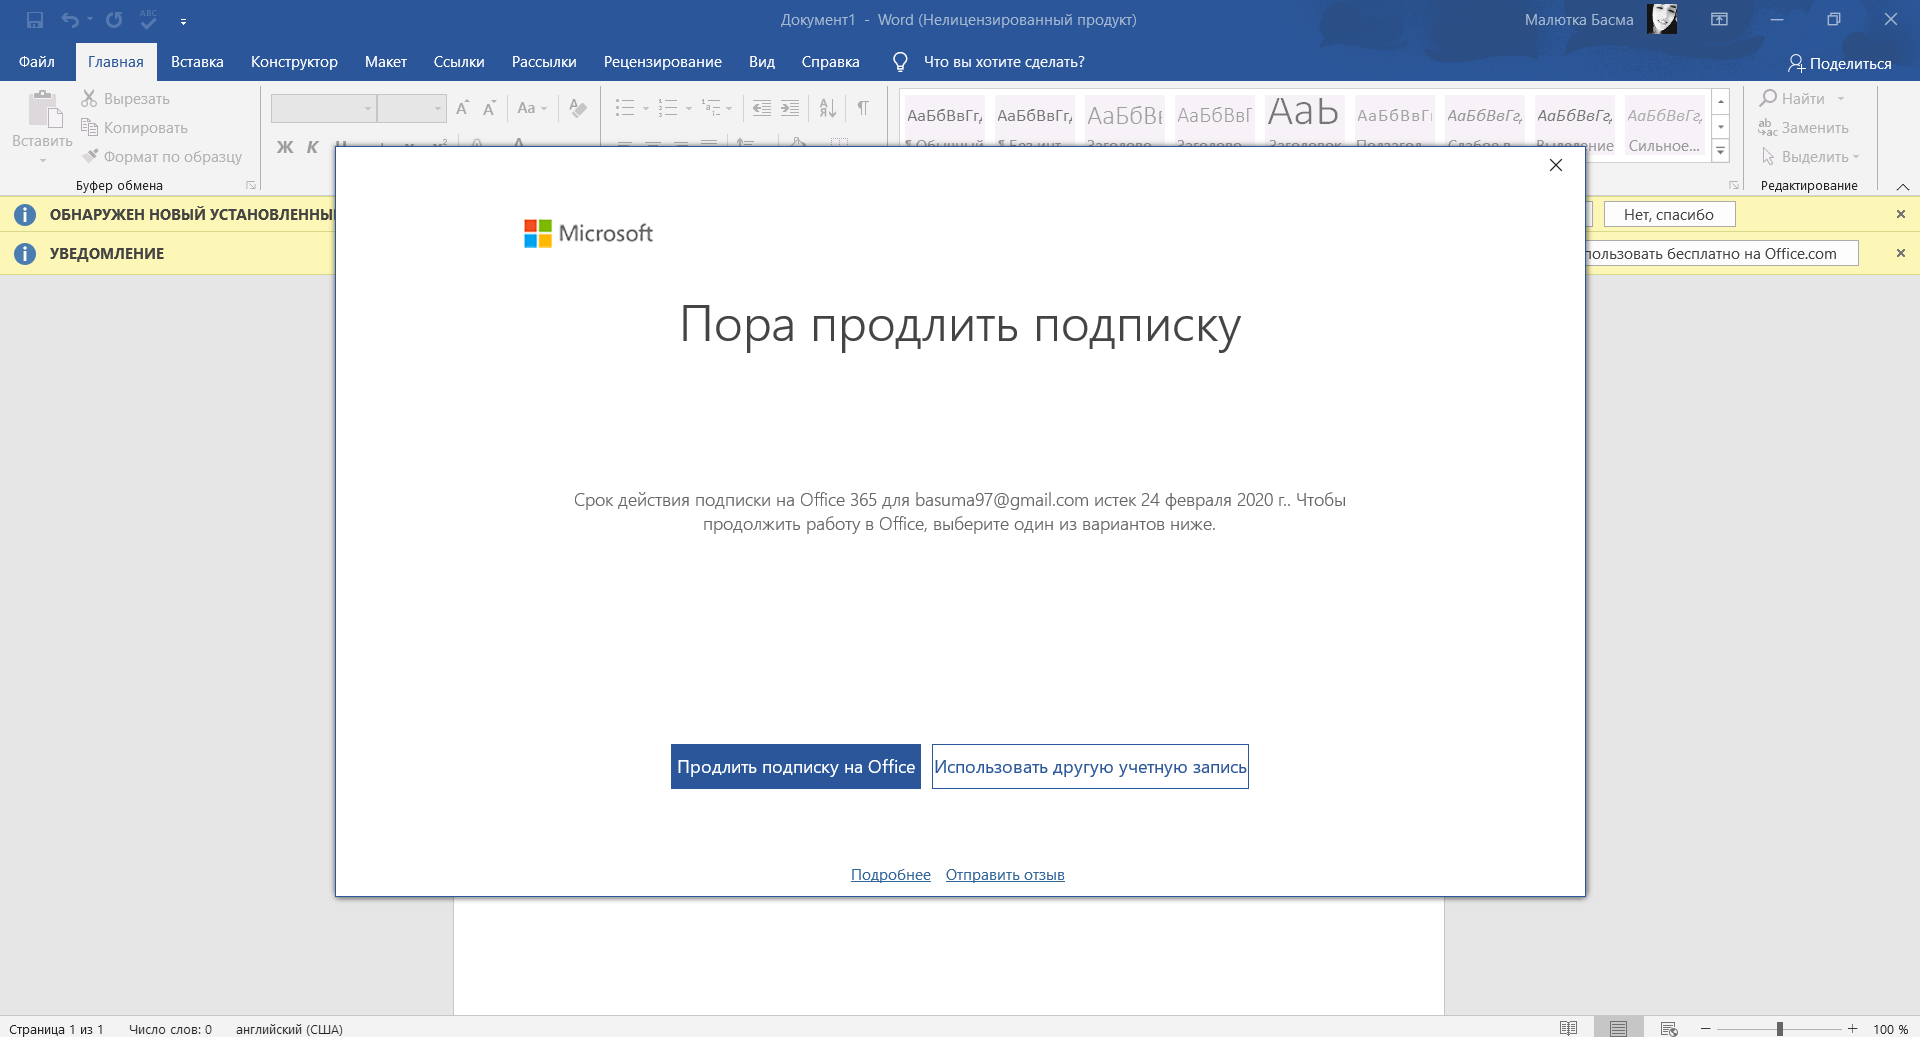Apply the 'Сильное...' style thumbnail
Viewport: 1920px width, 1037px height.
click(x=1665, y=125)
